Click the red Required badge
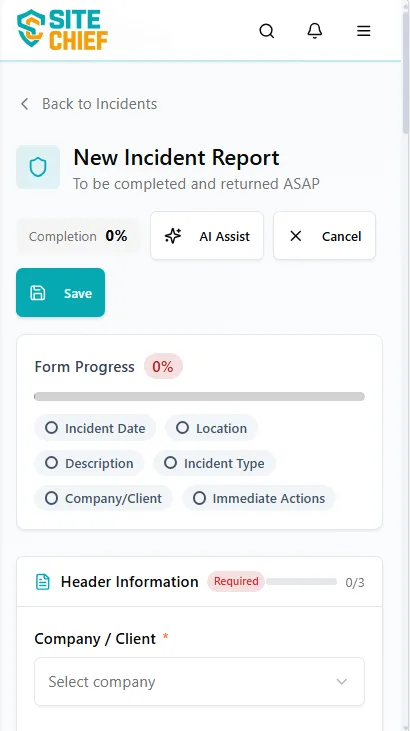The width and height of the screenshot is (410, 731). (236, 581)
